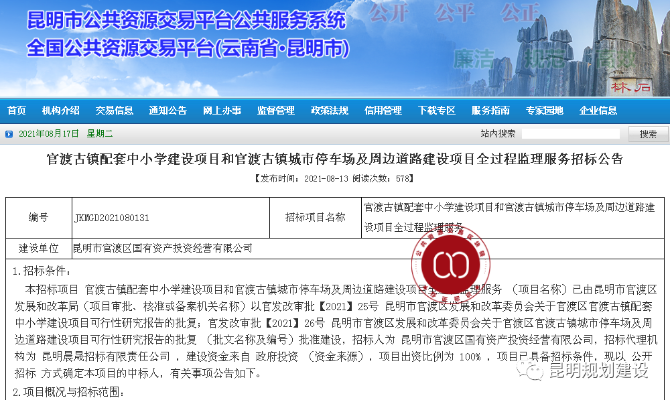Open the 专家园地 section
The height and width of the screenshot is (400, 670).
coord(543,110)
